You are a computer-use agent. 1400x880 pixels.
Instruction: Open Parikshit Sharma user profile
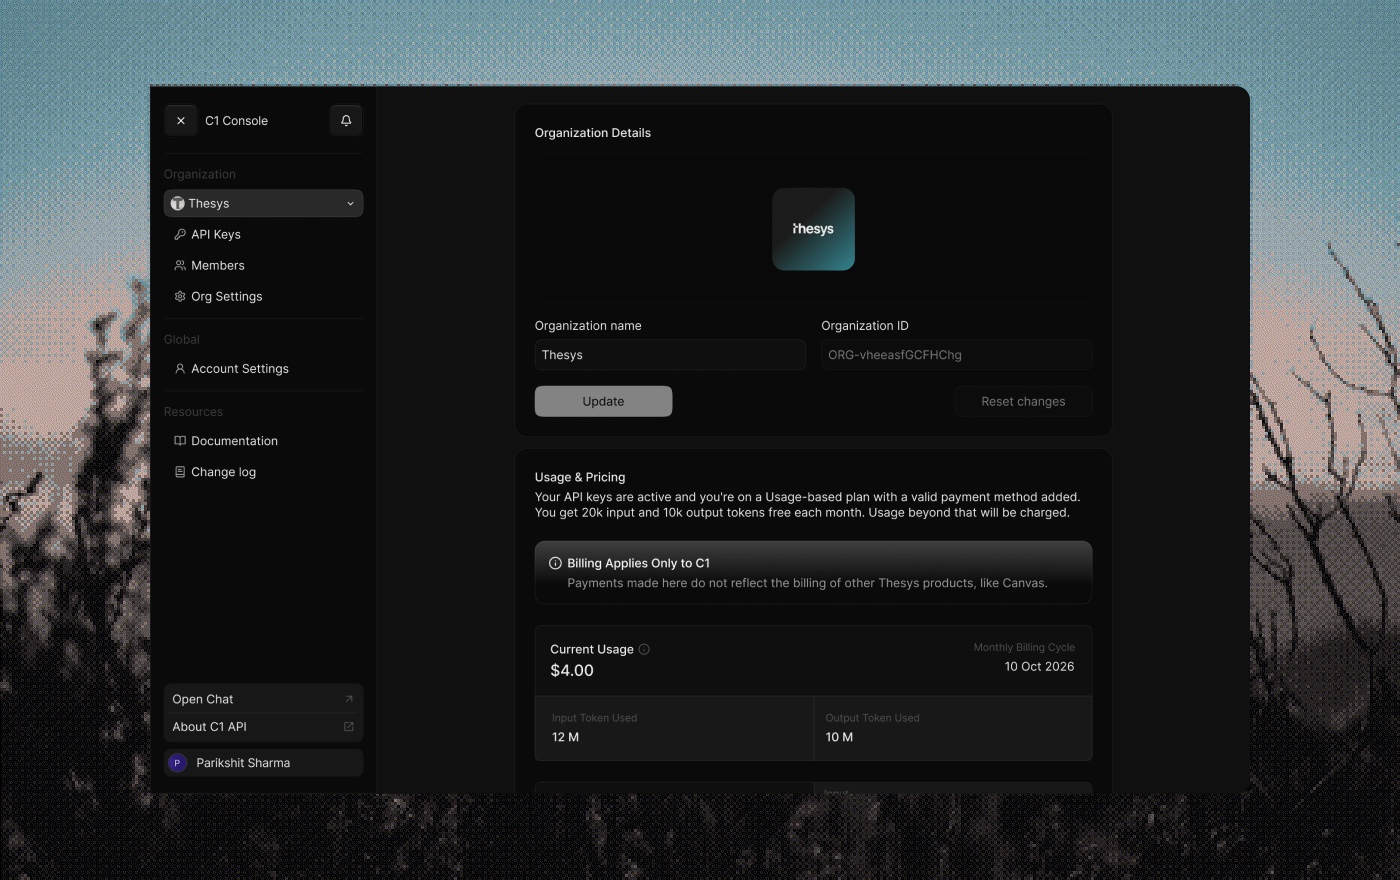coord(263,763)
